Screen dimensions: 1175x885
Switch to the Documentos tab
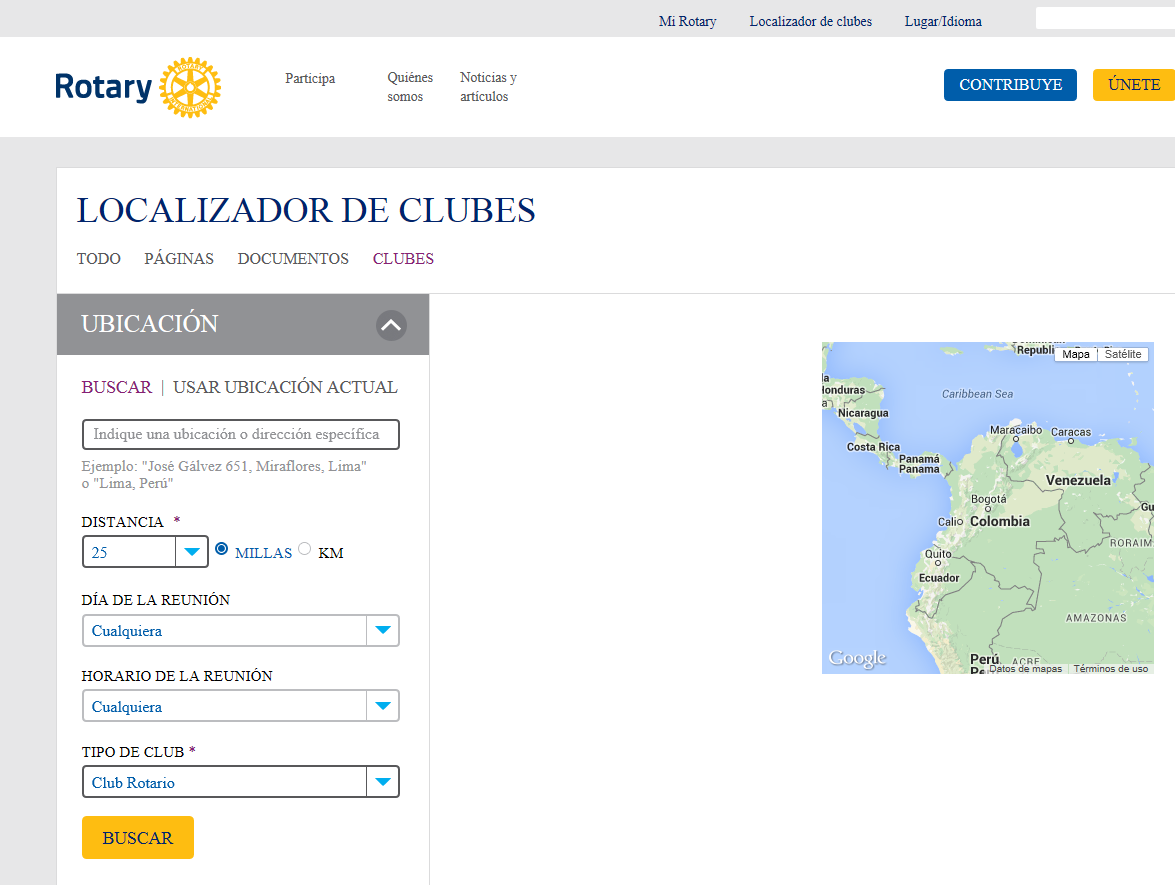click(293, 259)
